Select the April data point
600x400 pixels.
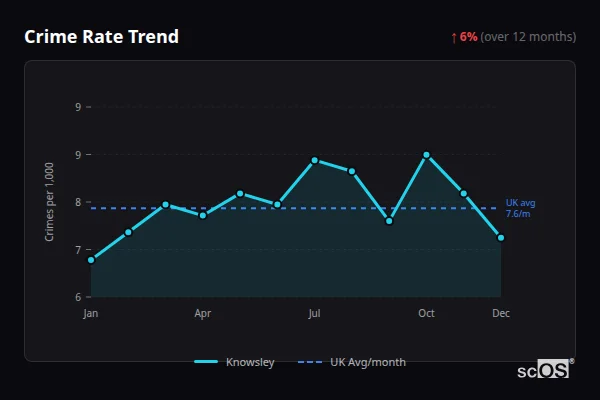203,216
